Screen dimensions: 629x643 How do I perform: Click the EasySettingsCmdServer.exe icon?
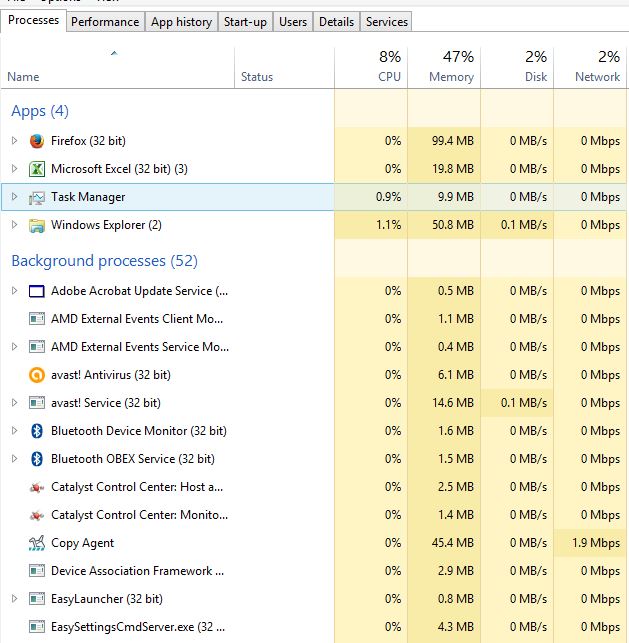pyautogui.click(x=37, y=627)
